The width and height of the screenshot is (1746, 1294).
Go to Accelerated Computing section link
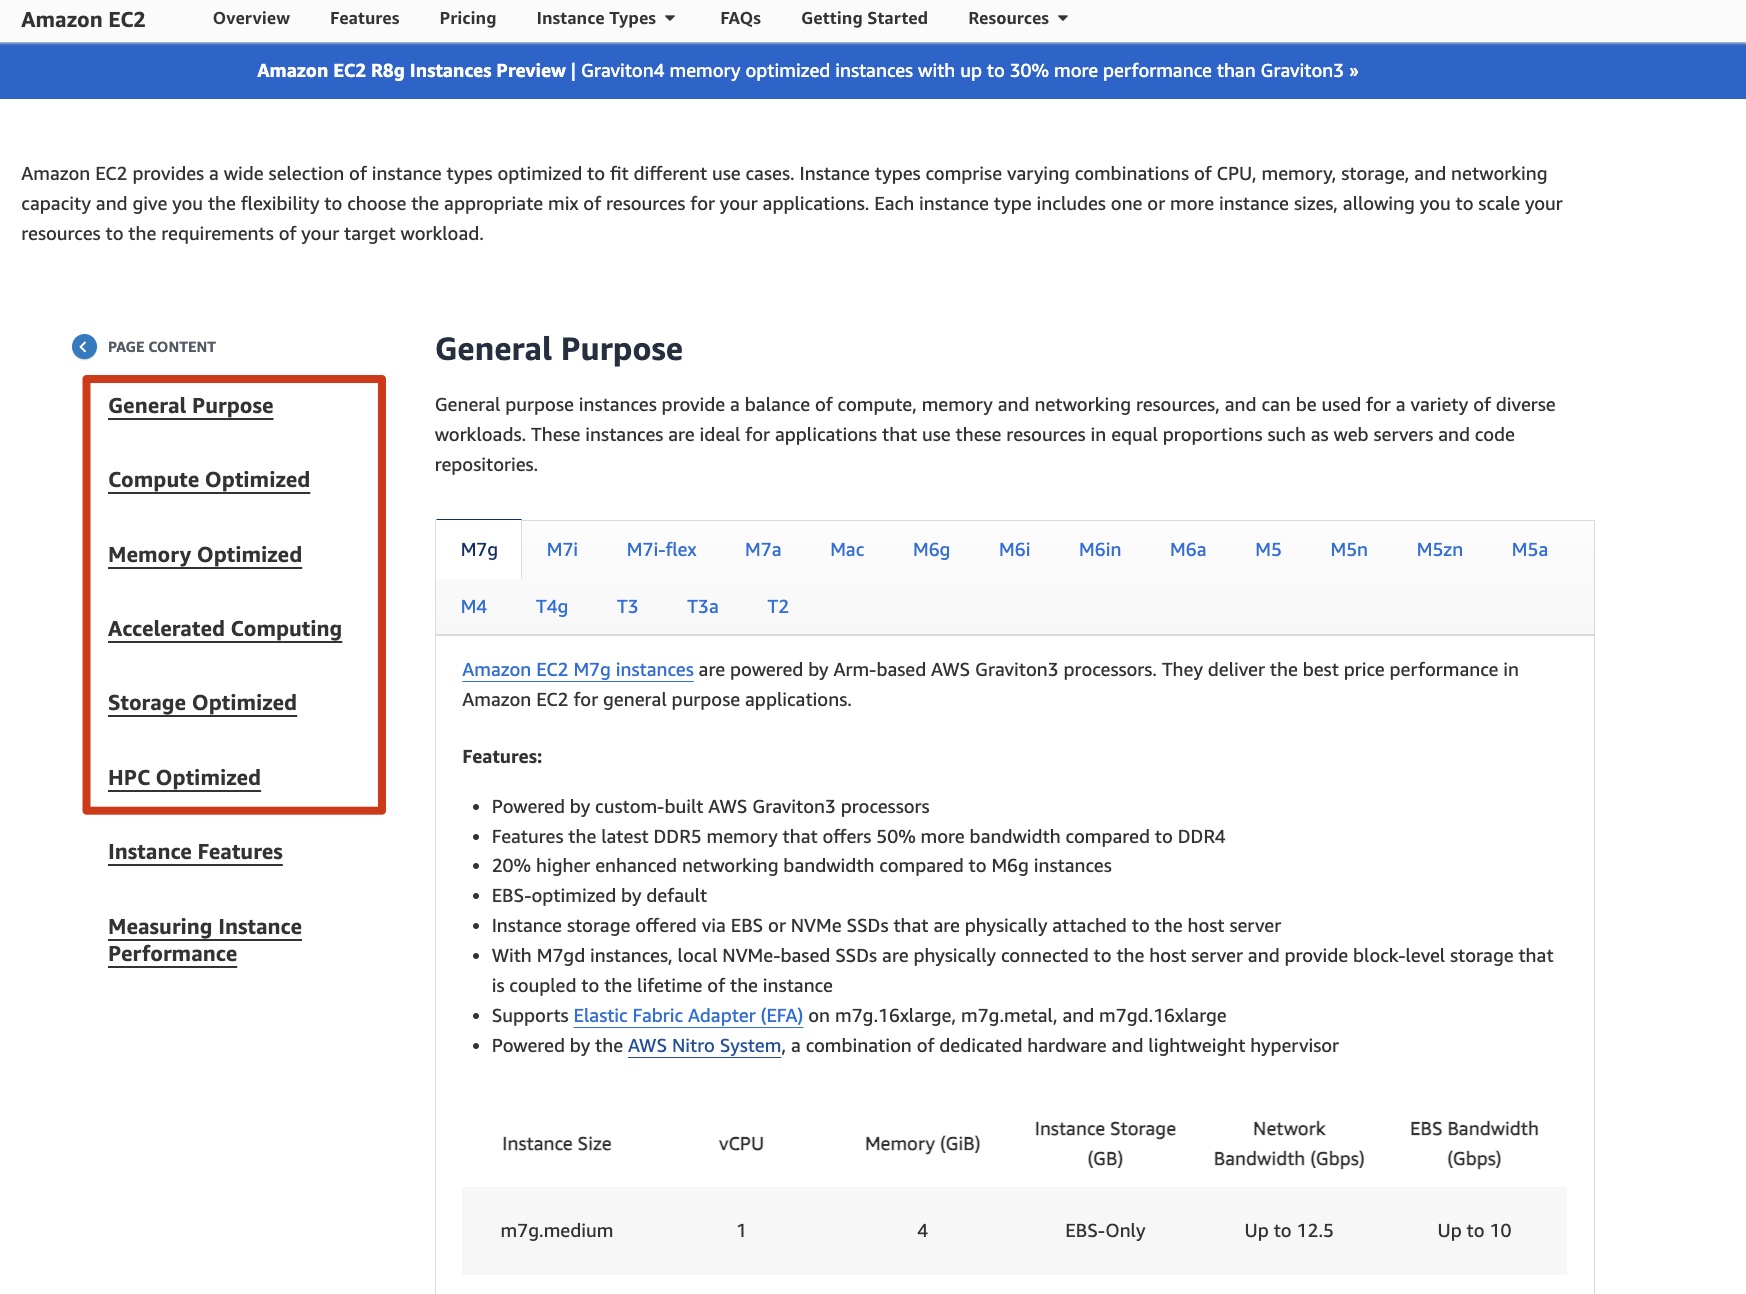point(225,629)
